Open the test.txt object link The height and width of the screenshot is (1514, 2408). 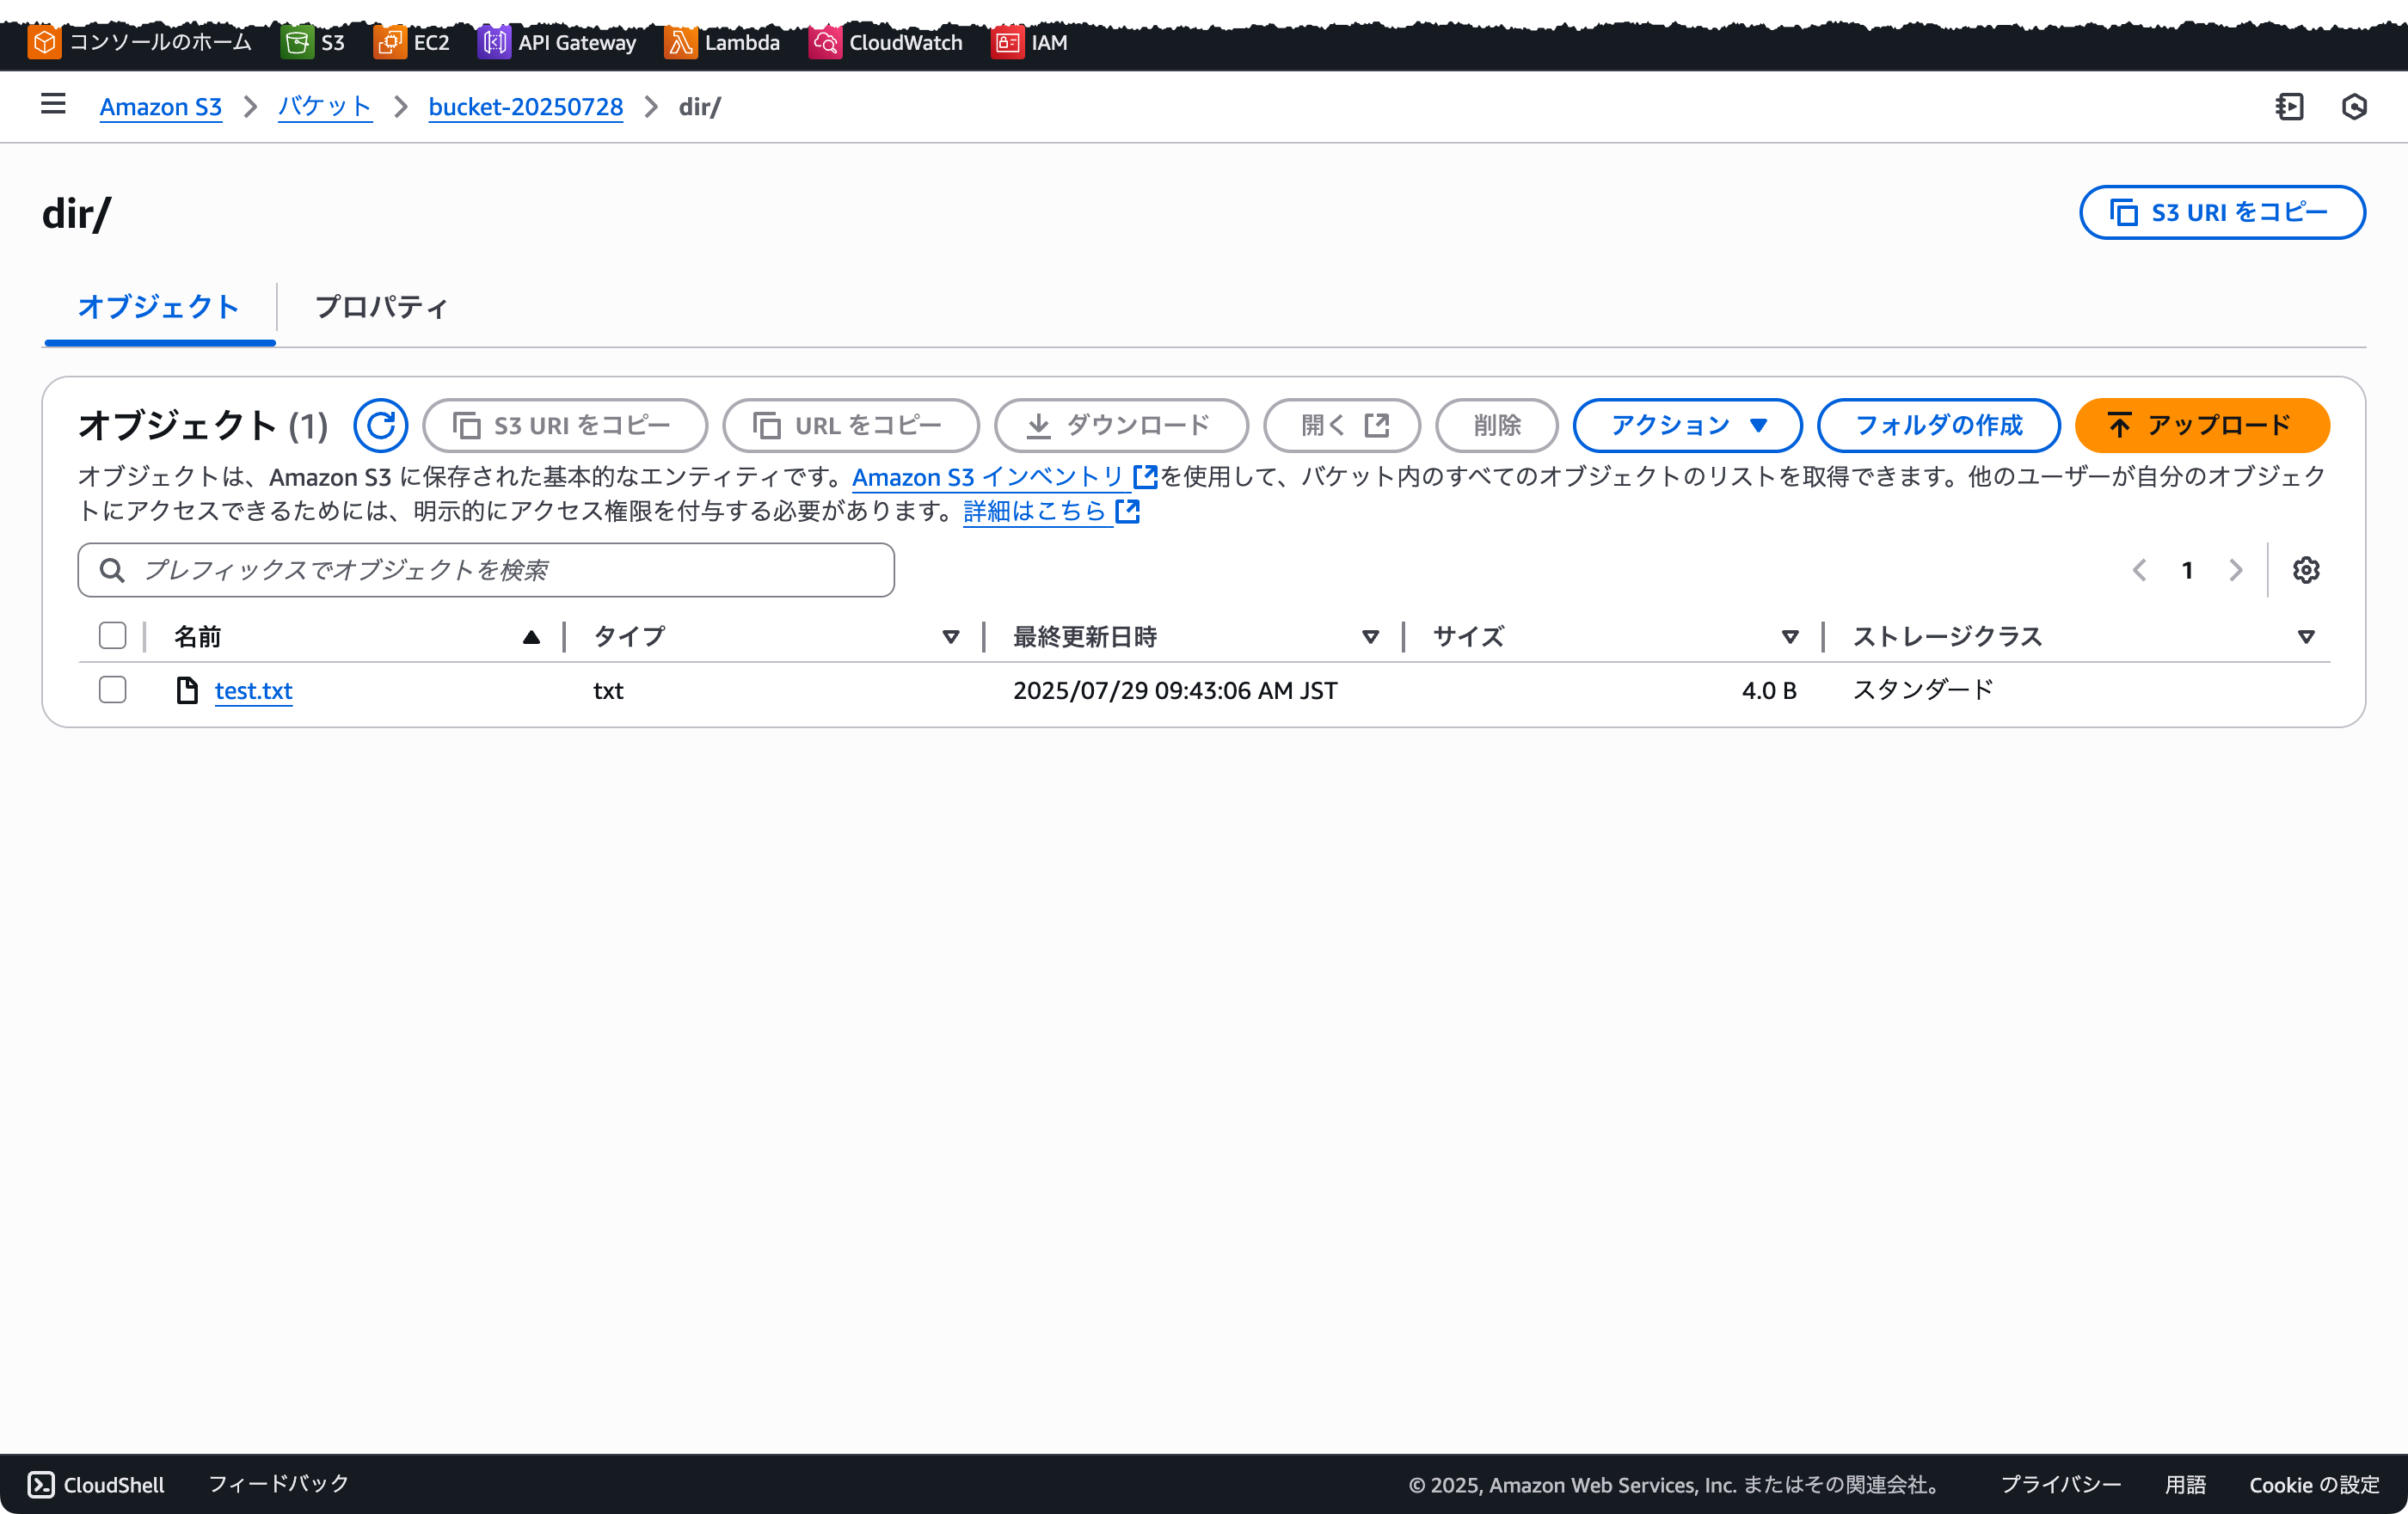253,690
